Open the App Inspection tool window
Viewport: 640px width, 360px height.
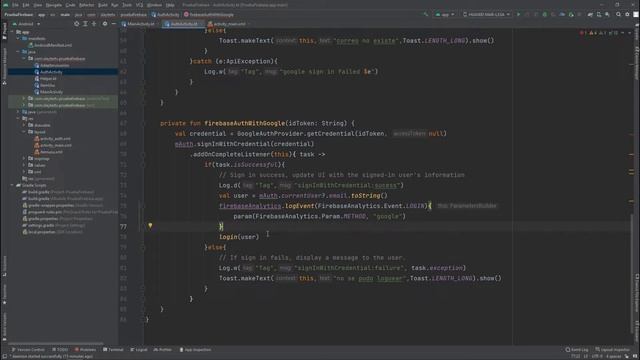(x=196, y=350)
